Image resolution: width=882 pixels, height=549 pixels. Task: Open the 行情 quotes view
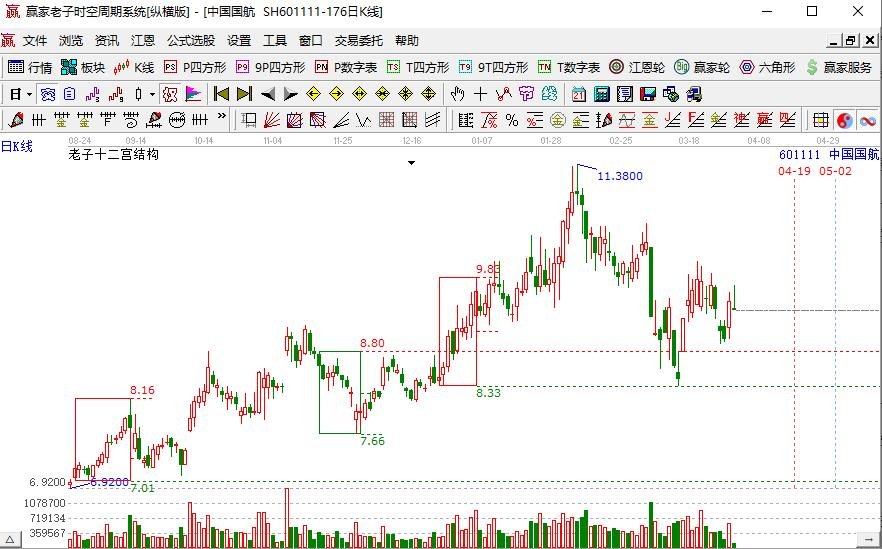[30, 68]
